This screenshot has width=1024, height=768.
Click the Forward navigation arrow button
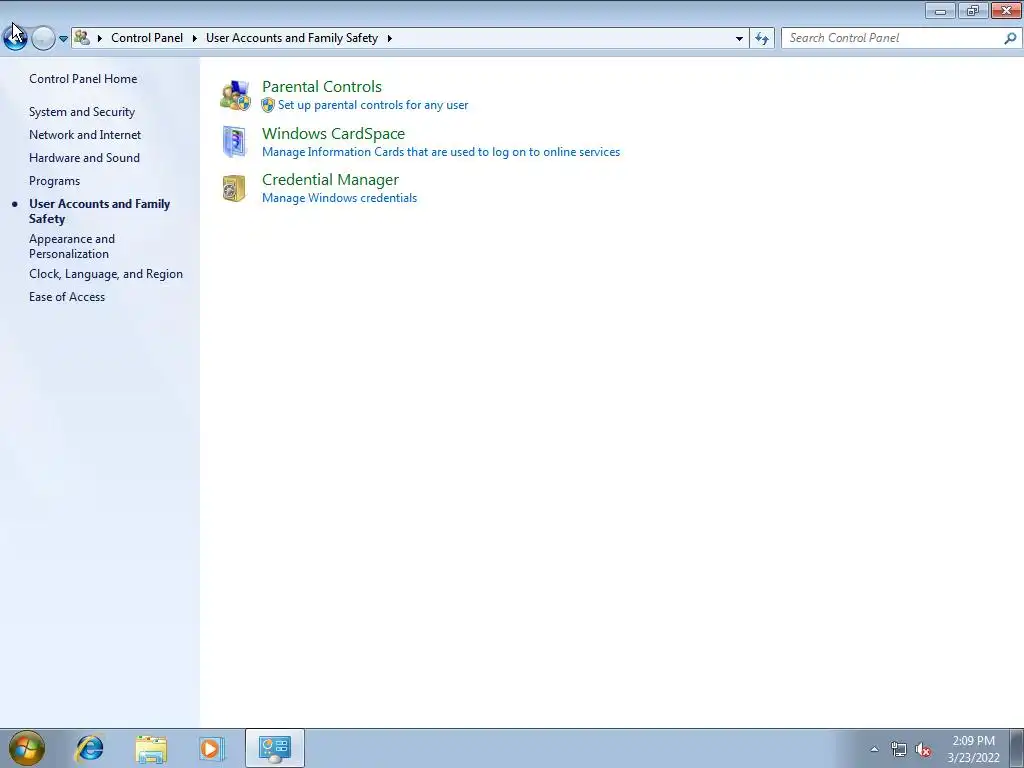pos(43,38)
